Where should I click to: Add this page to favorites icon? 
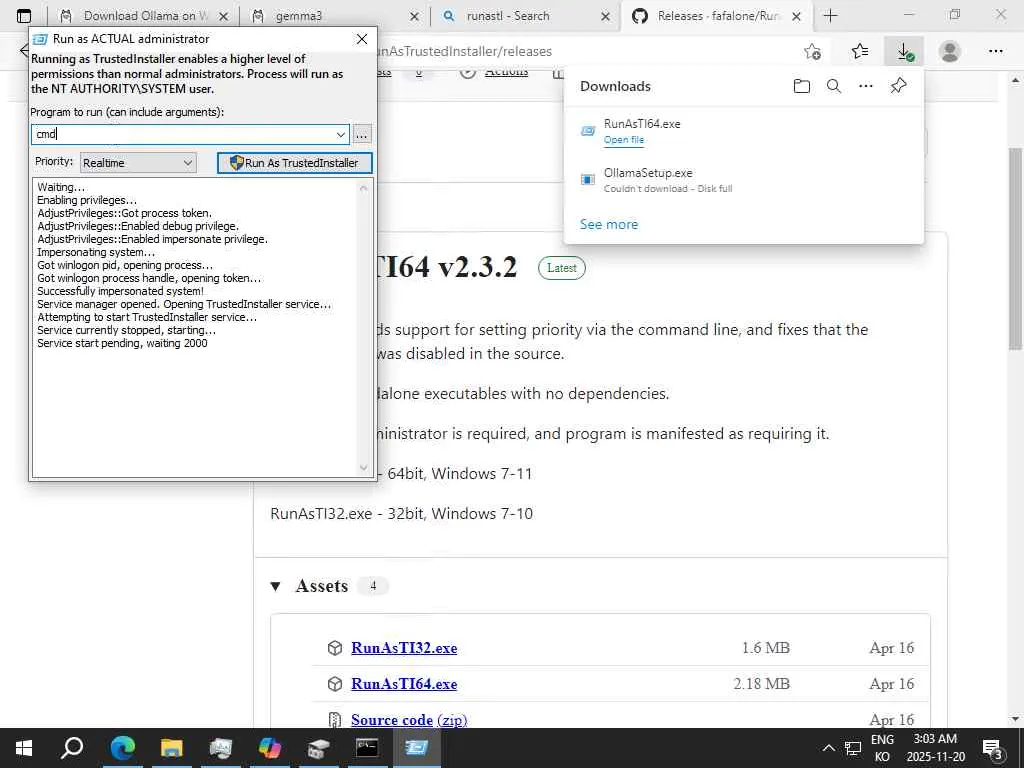pos(812,52)
